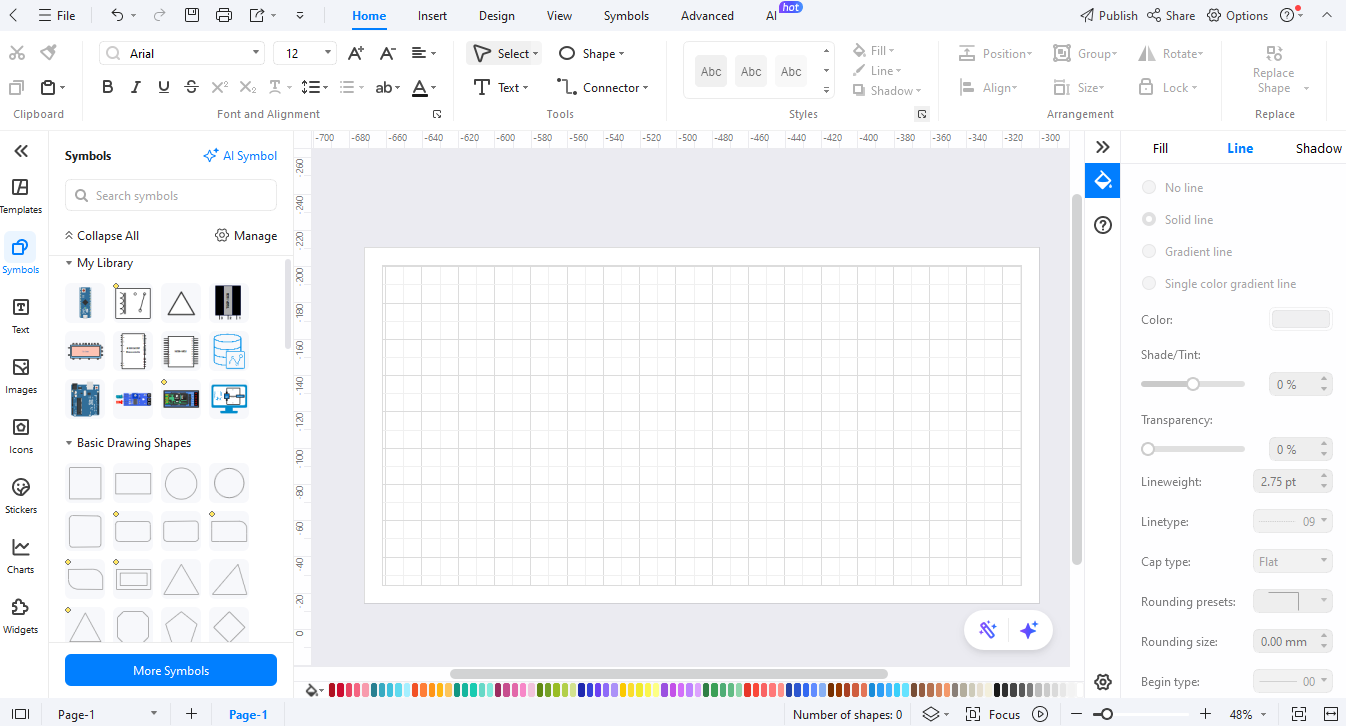
Task: Open the Fill tab in right panel
Action: (1160, 148)
